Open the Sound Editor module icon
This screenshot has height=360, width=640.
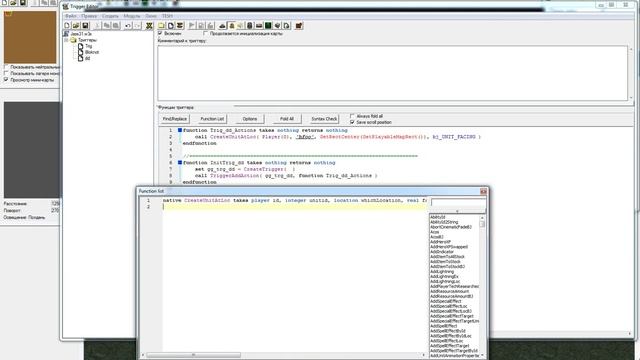click(240, 26)
